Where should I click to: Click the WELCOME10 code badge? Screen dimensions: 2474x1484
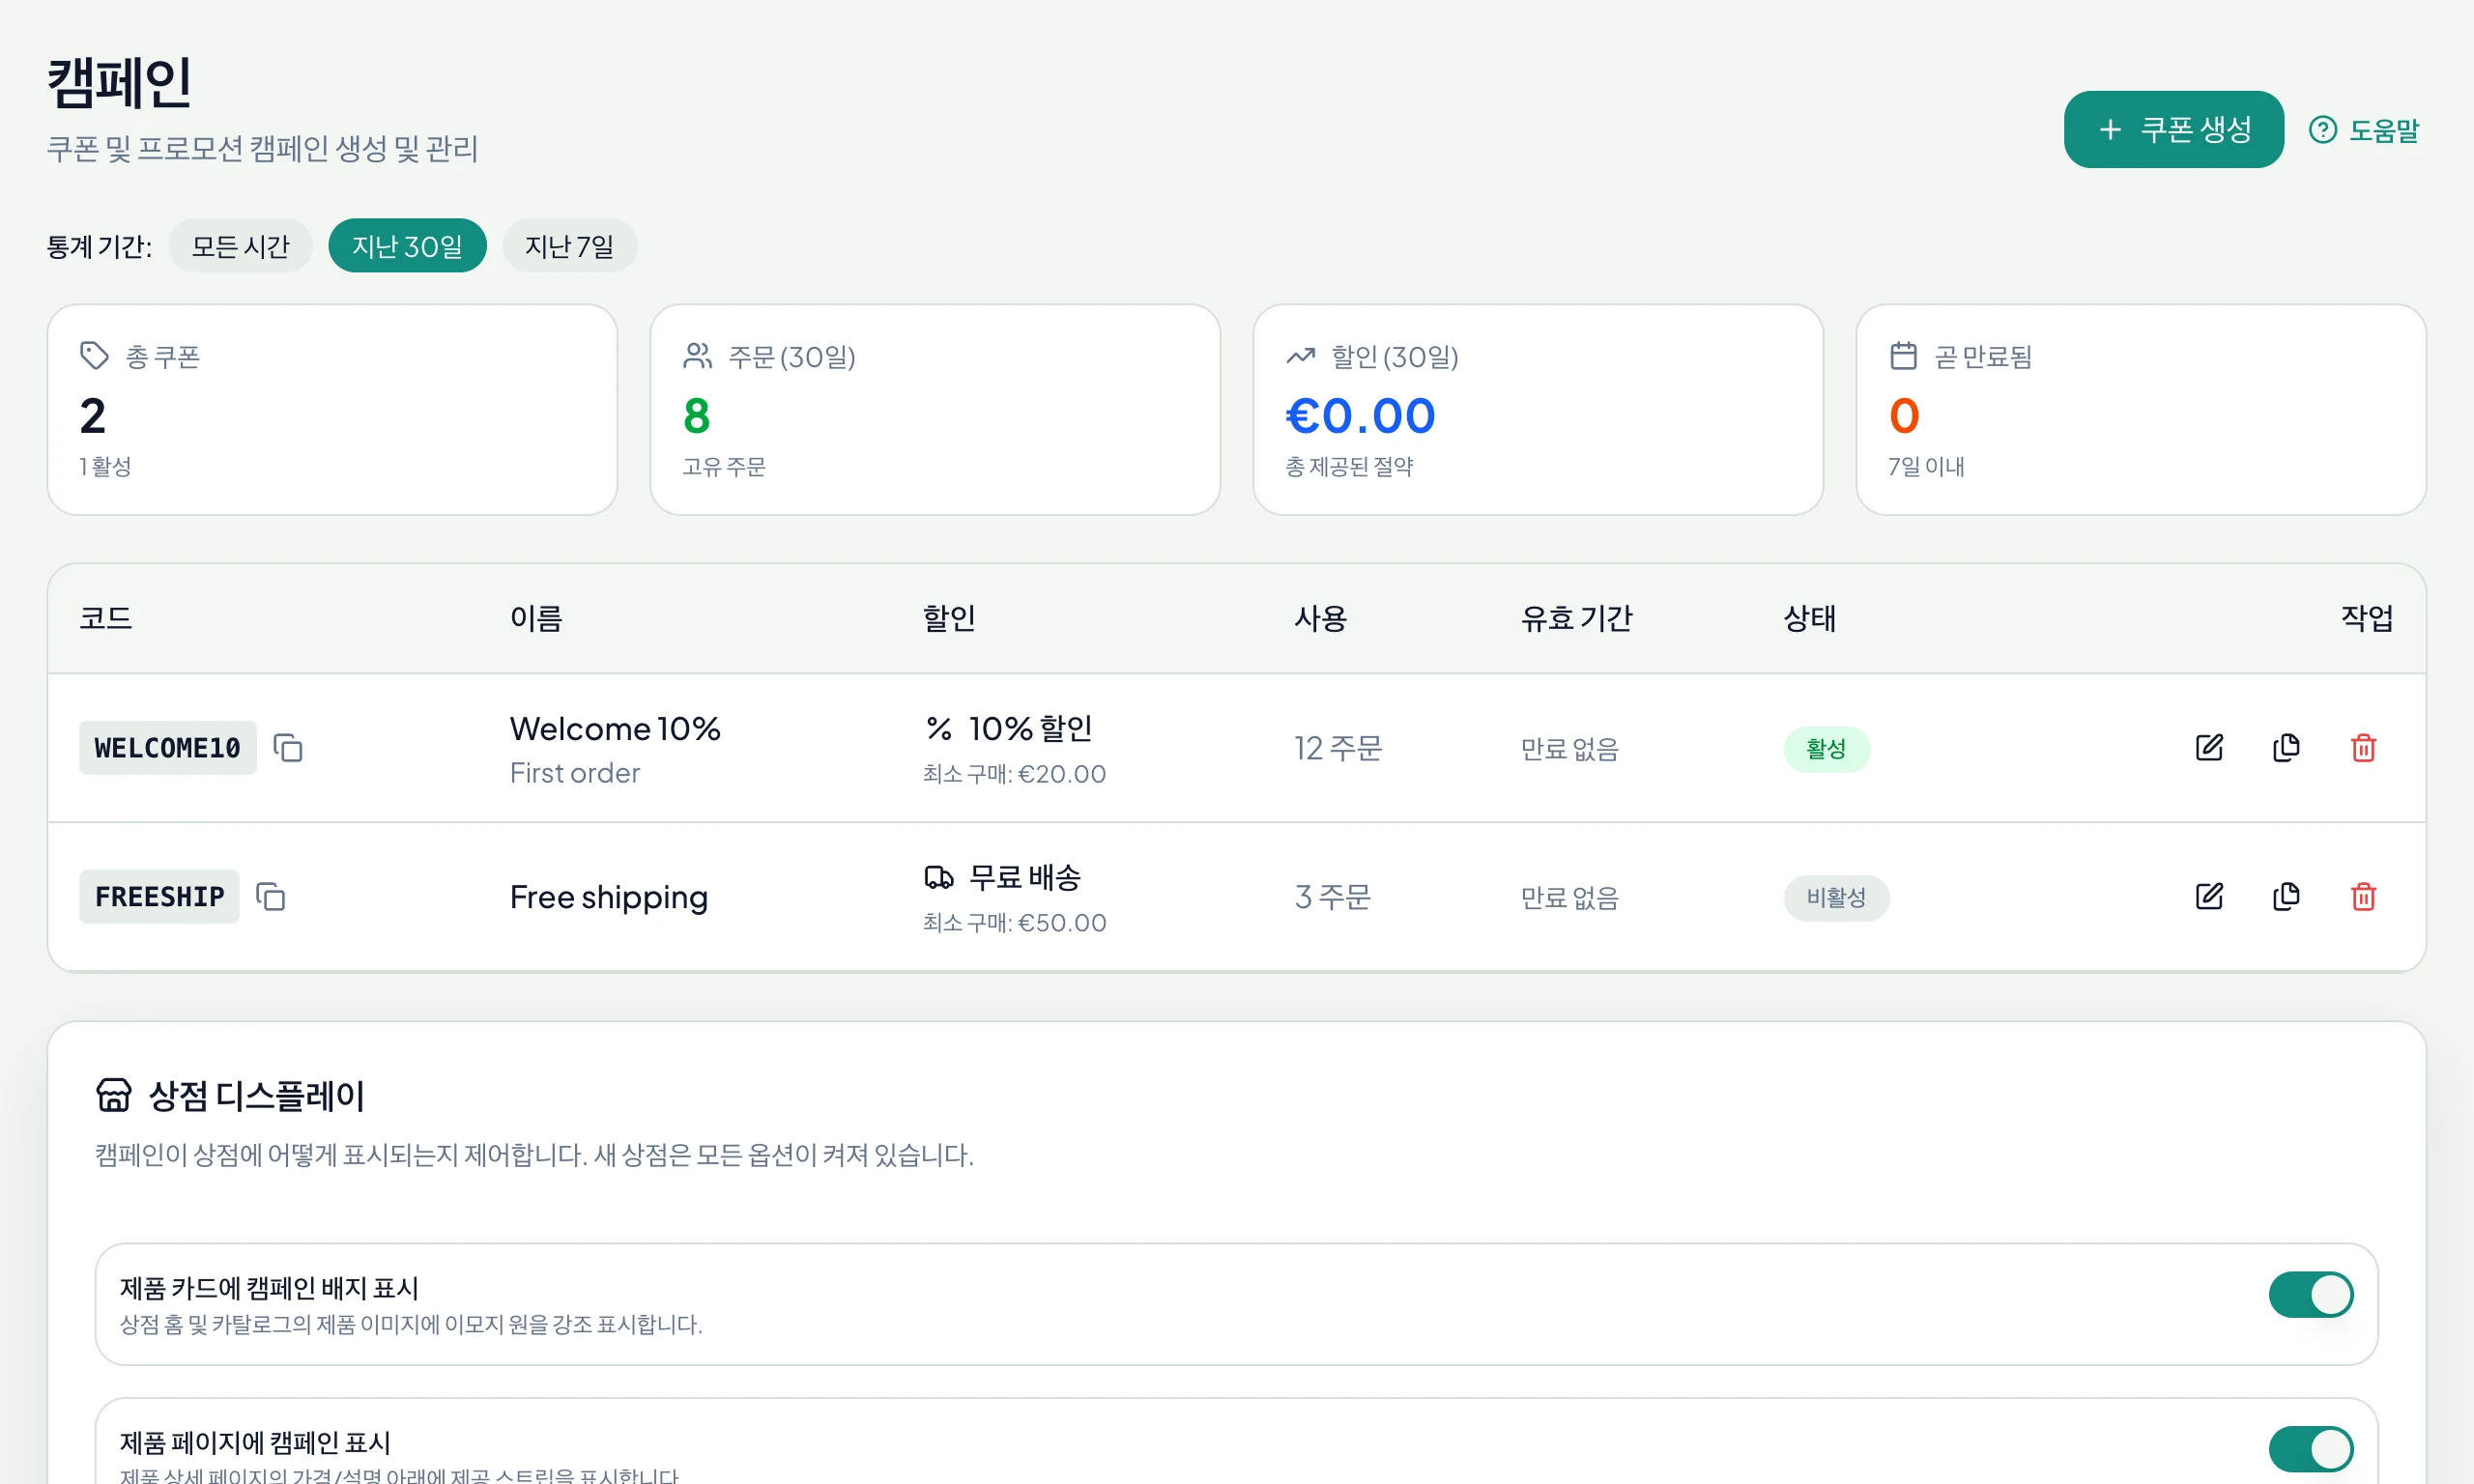coord(167,748)
